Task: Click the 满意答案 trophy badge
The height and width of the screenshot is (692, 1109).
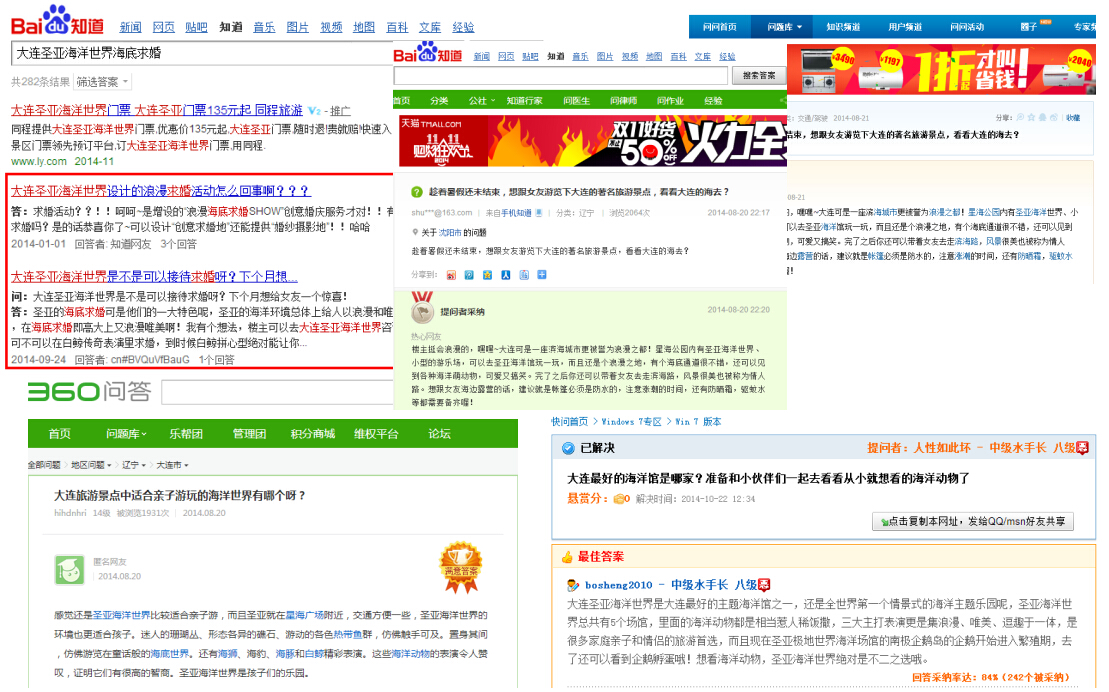Action: click(460, 567)
